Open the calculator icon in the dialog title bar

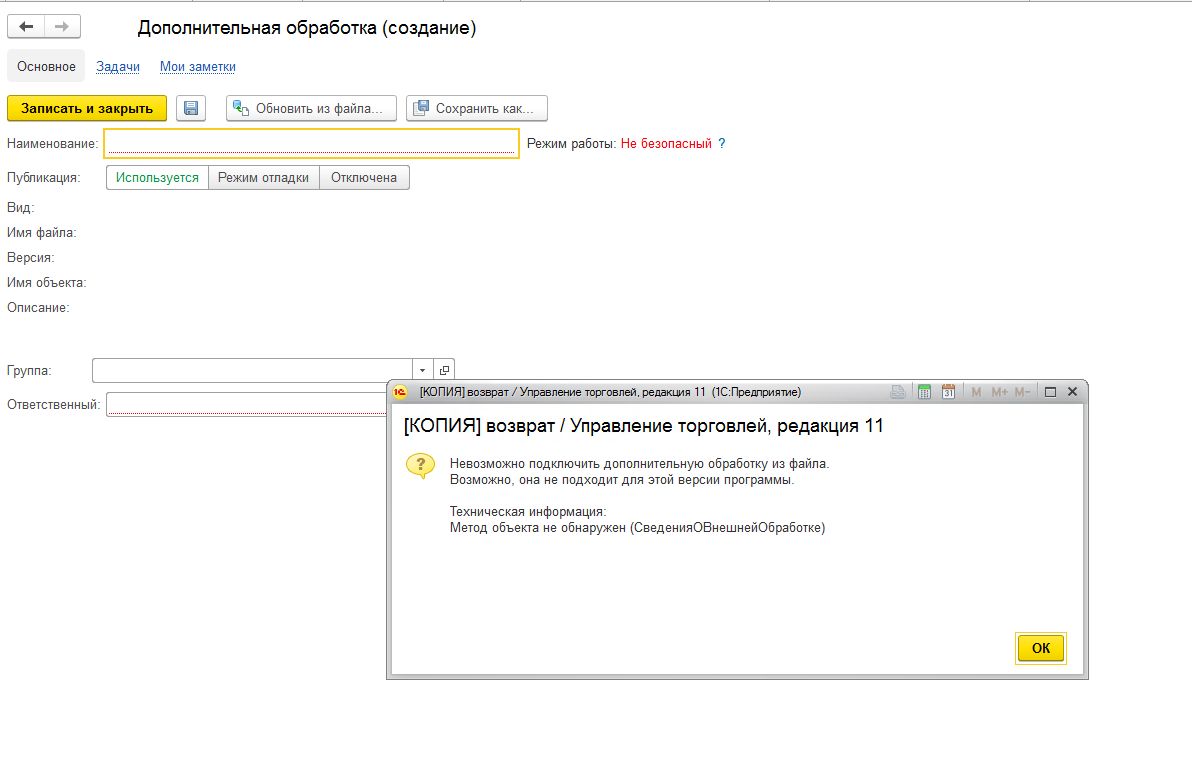(x=924, y=392)
